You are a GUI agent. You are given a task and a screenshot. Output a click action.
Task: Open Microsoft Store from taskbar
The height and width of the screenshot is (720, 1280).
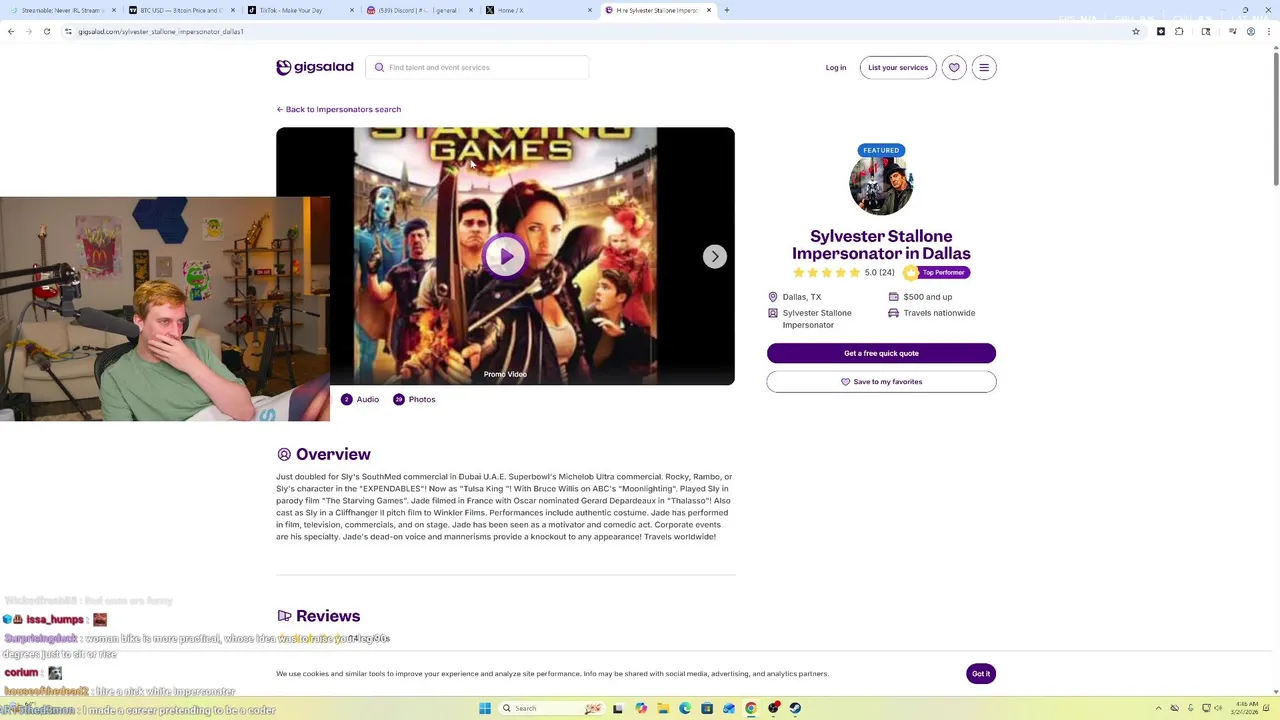pos(707,708)
